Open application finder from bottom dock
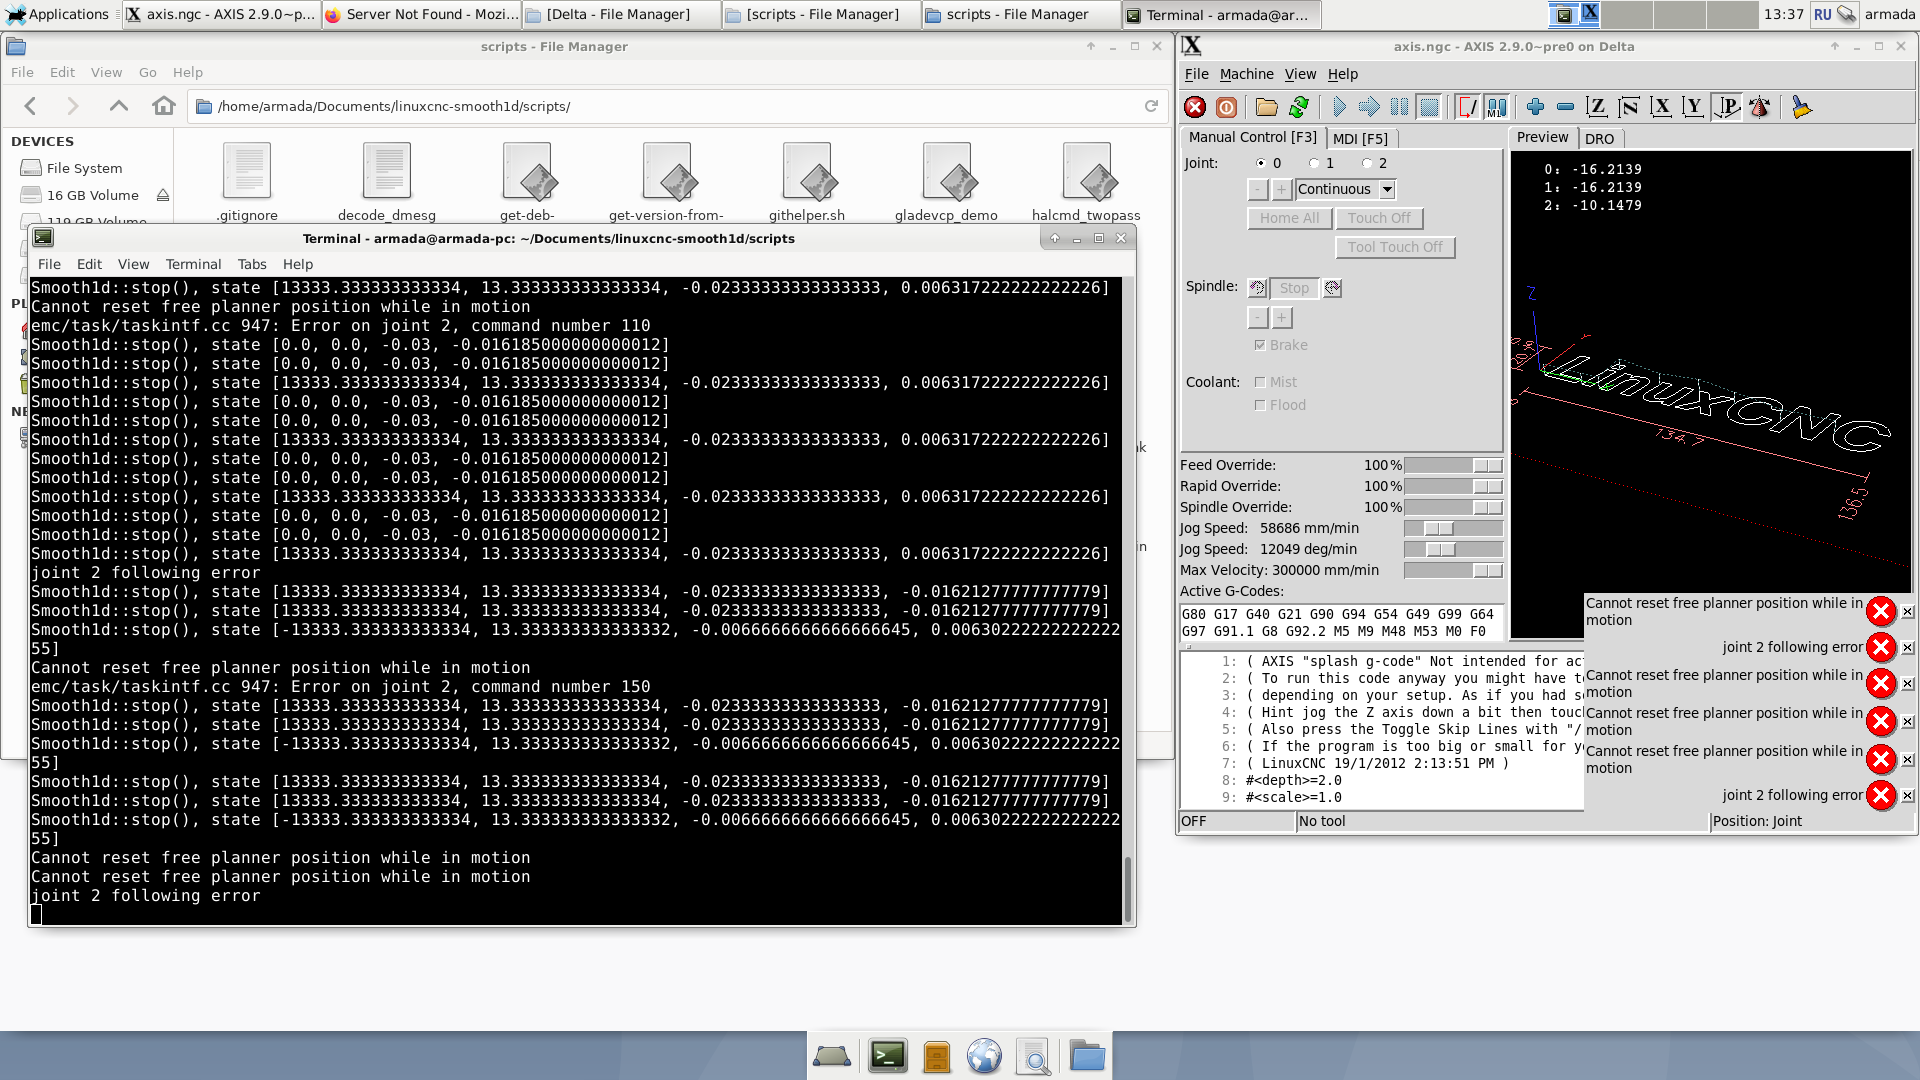The width and height of the screenshot is (1920, 1080). tap(1033, 1056)
